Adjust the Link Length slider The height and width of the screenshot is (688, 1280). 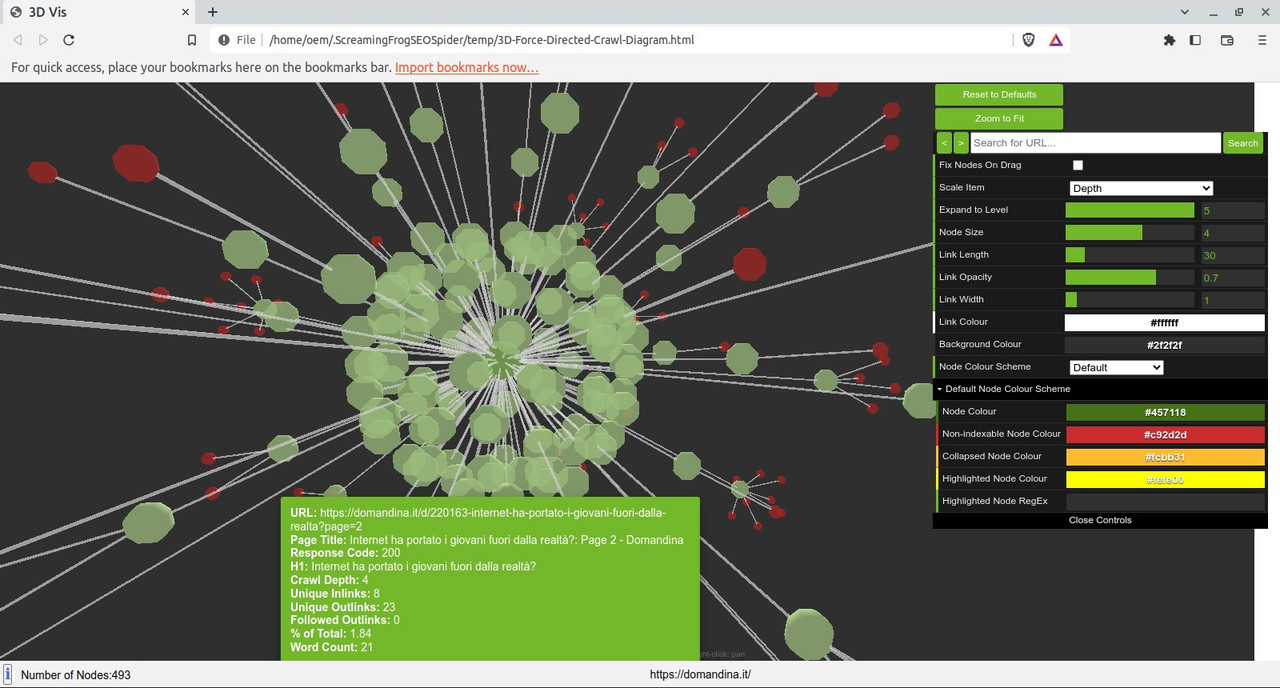(1130, 255)
